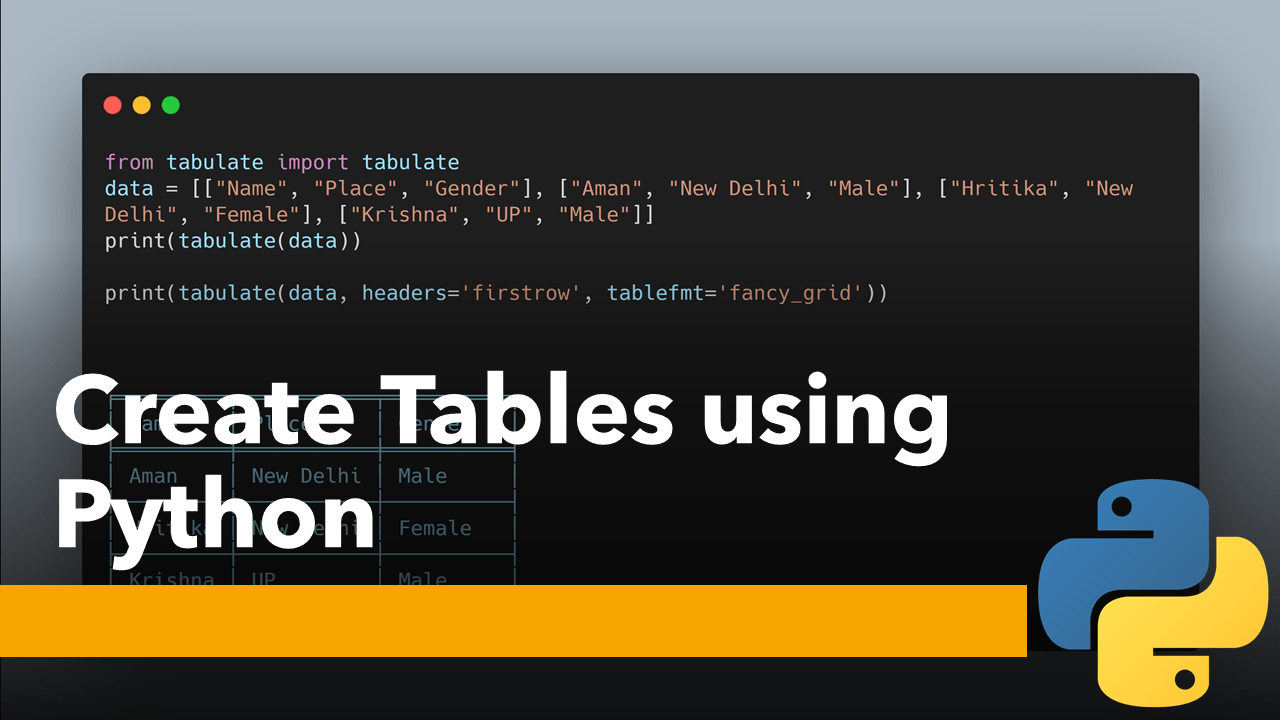Click the 'print(tabulate(data))' code line
This screenshot has height=720, width=1280.
point(233,240)
